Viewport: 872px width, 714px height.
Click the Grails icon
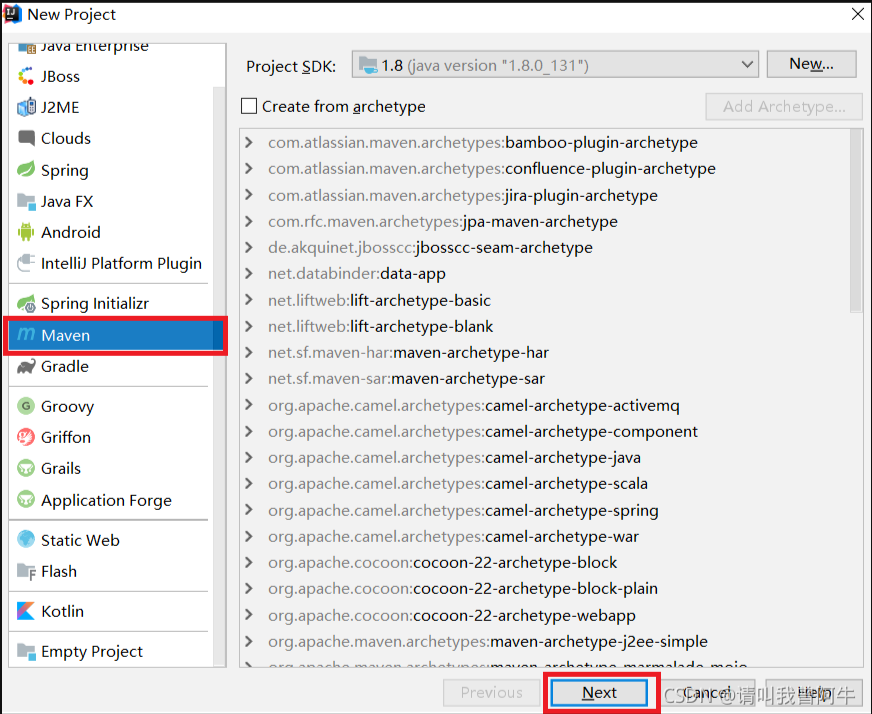(x=26, y=468)
